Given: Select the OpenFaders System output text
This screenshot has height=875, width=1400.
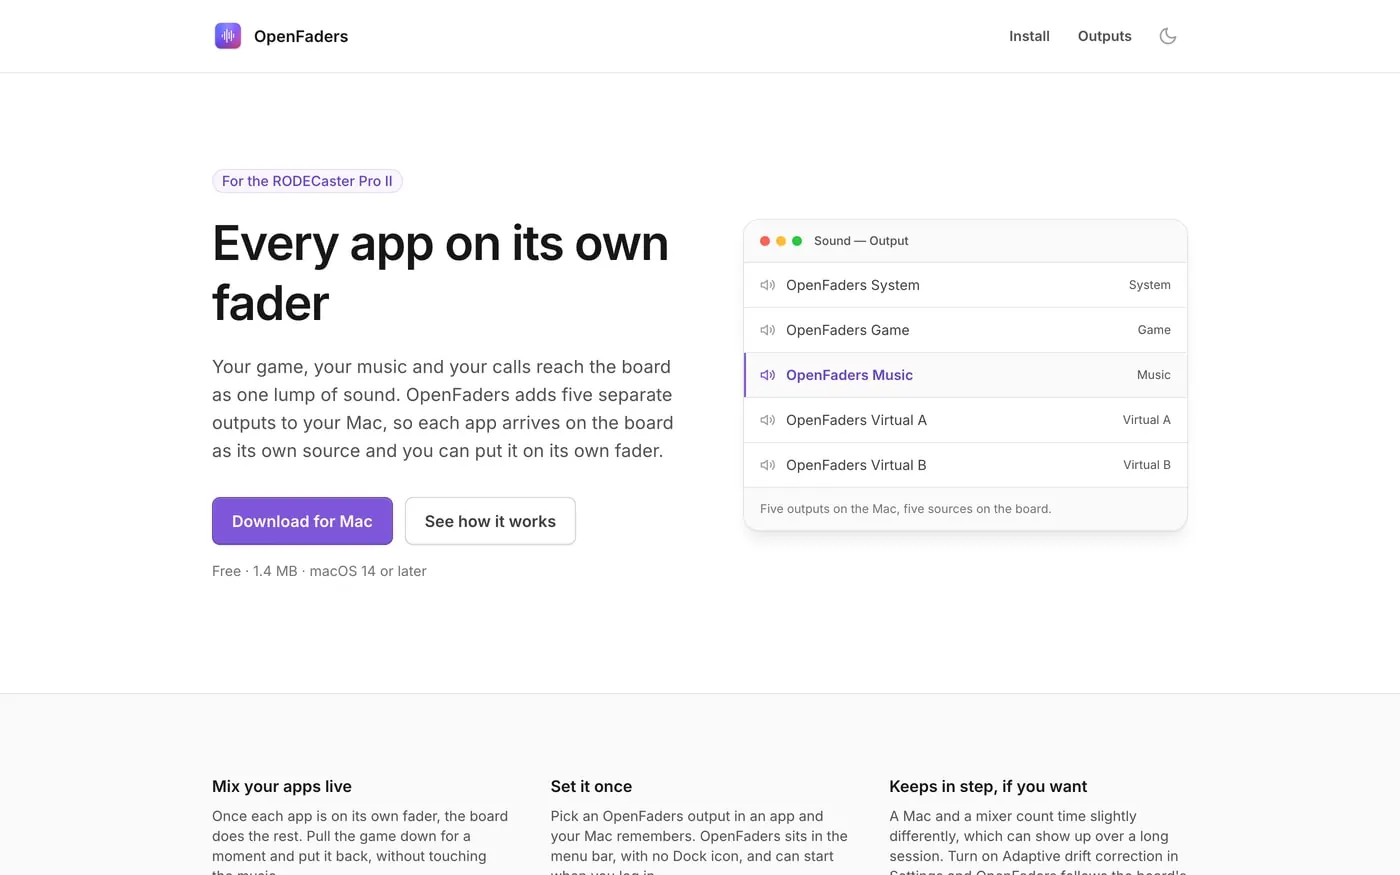Looking at the screenshot, I should tap(853, 285).
